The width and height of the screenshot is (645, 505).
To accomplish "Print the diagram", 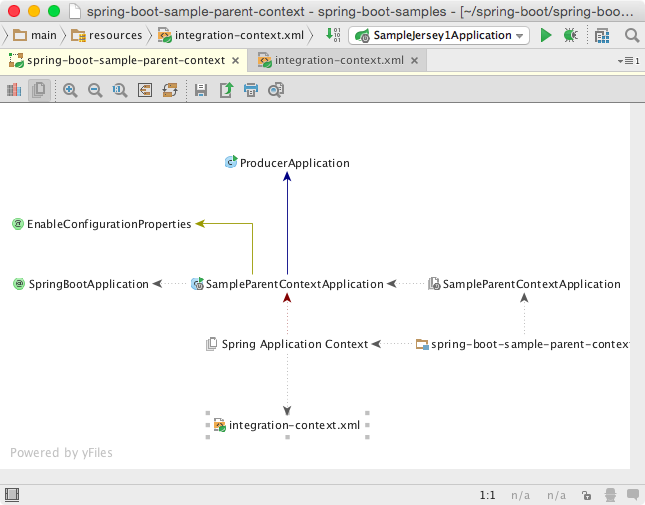I will pyautogui.click(x=251, y=90).
